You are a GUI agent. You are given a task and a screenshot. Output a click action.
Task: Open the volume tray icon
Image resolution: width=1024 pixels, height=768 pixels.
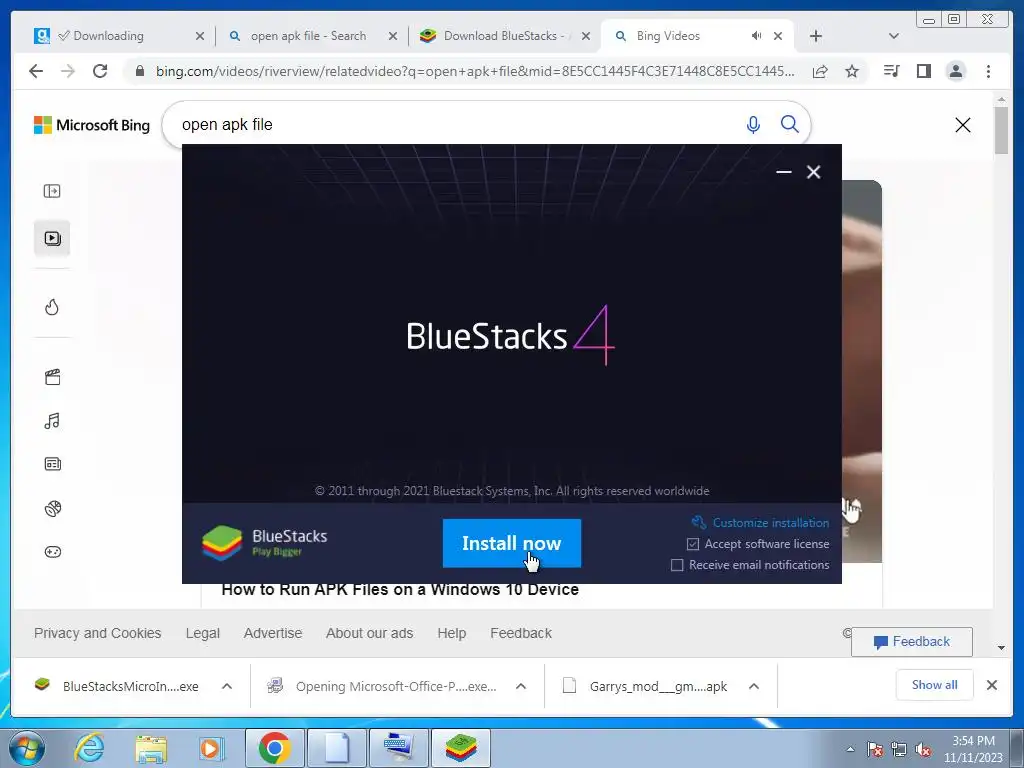(923, 750)
